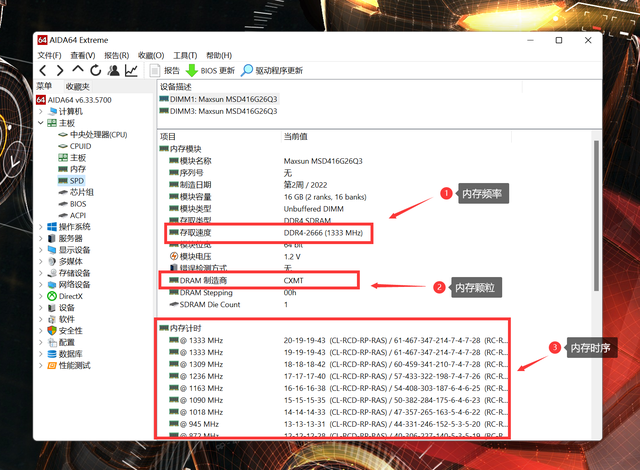Select DIMM3: Maxsun MSD416G26Q3 device
Viewport: 640px width, 470px height.
pos(218,111)
